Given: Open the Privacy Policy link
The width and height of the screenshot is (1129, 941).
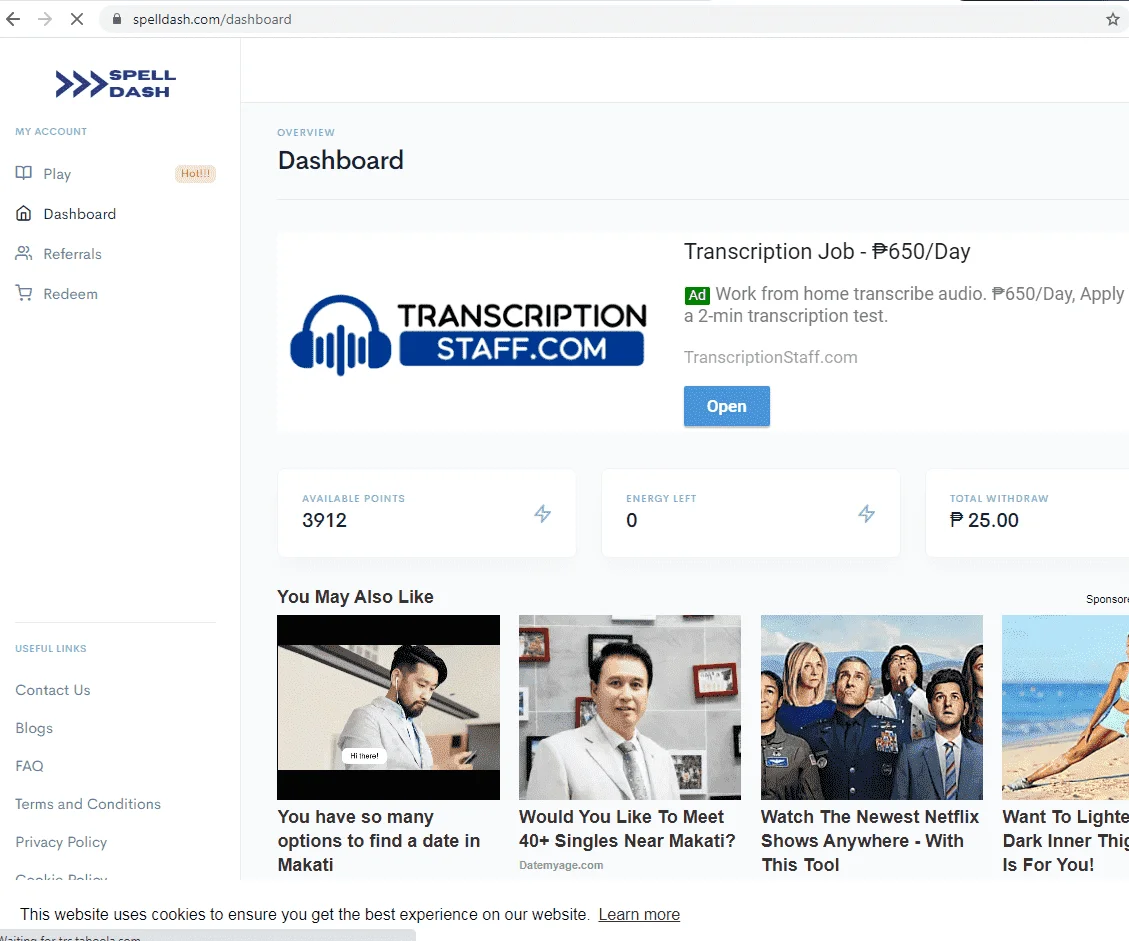Looking at the screenshot, I should [61, 842].
